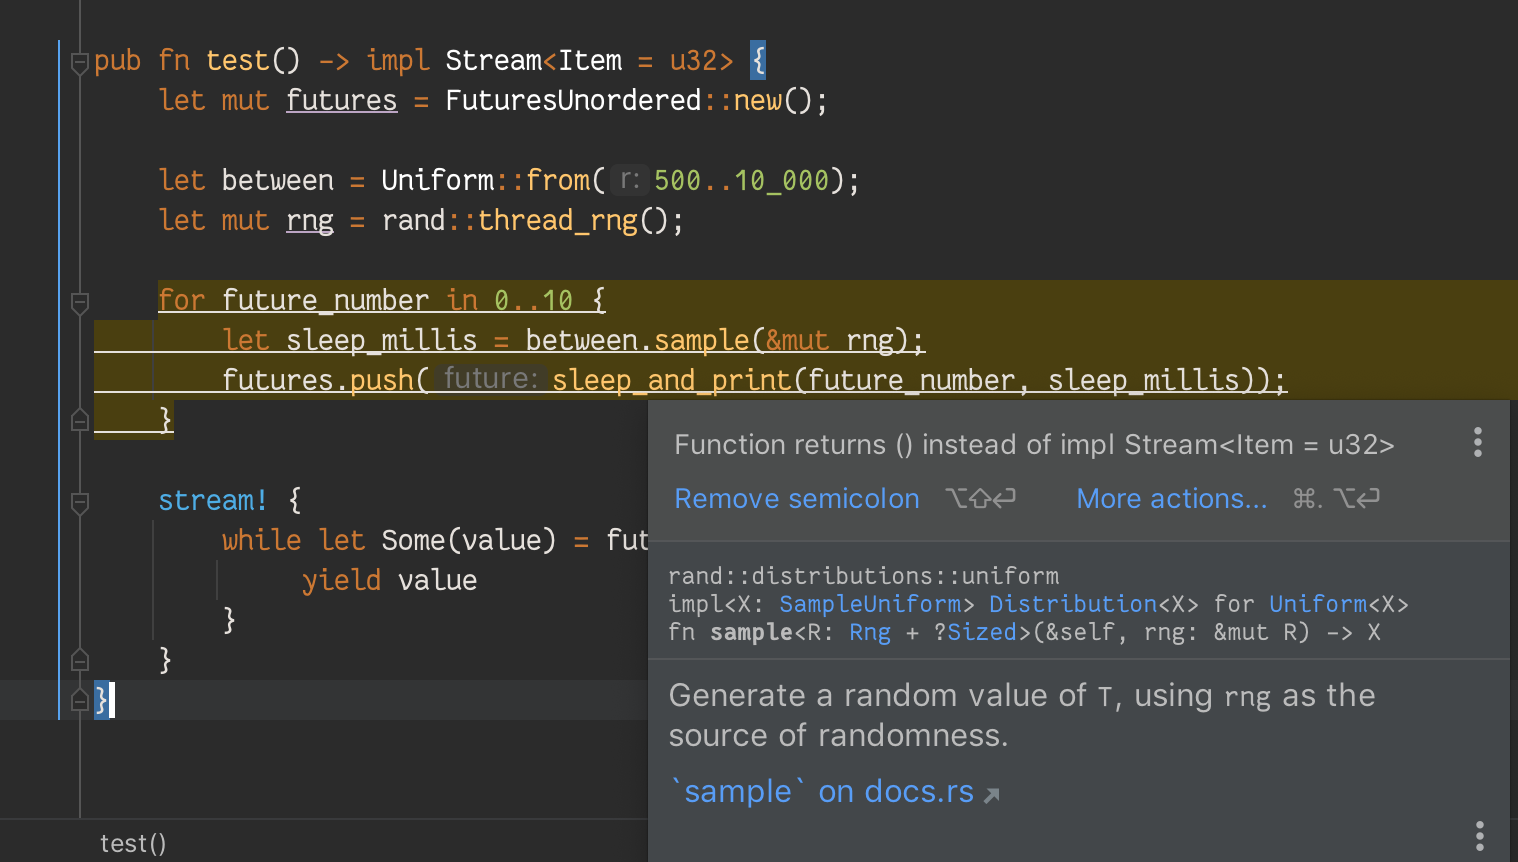
Task: Apply the 'Remove semicolon' quick fix
Action: click(797, 498)
